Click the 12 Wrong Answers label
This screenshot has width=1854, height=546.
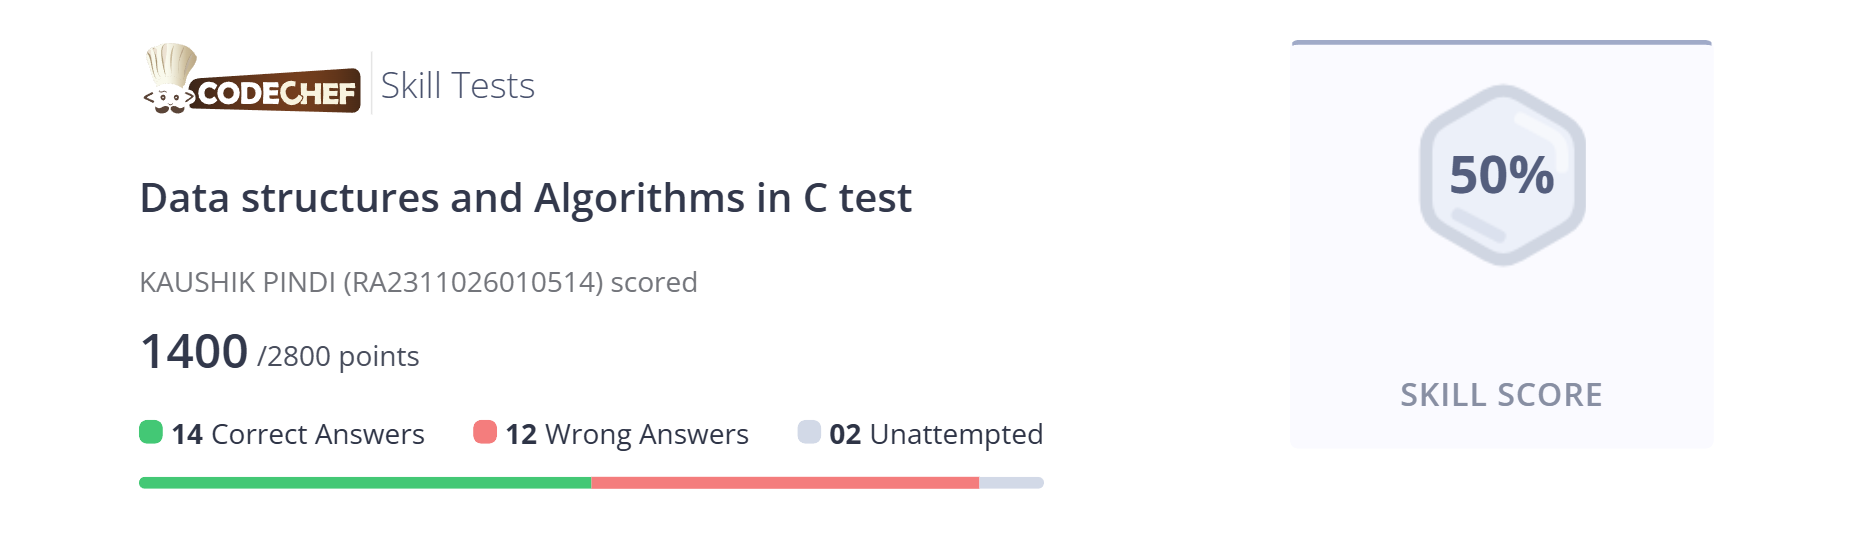tap(627, 434)
